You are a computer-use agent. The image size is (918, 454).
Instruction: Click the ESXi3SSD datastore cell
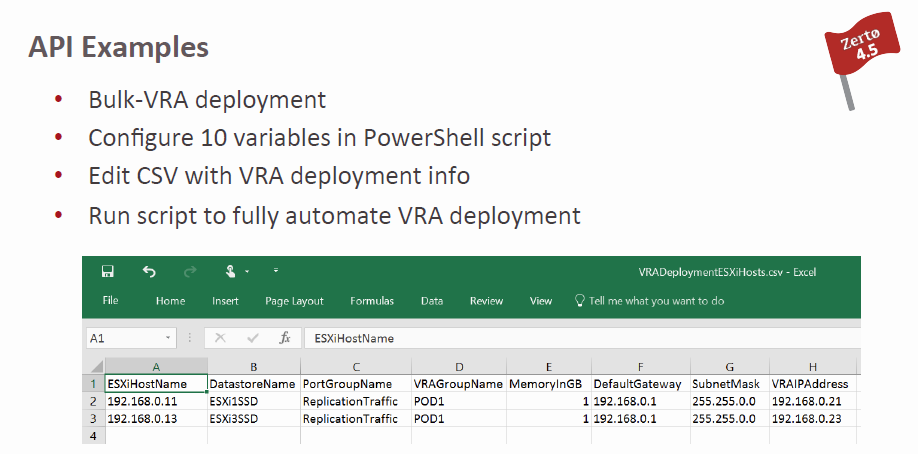(254, 419)
